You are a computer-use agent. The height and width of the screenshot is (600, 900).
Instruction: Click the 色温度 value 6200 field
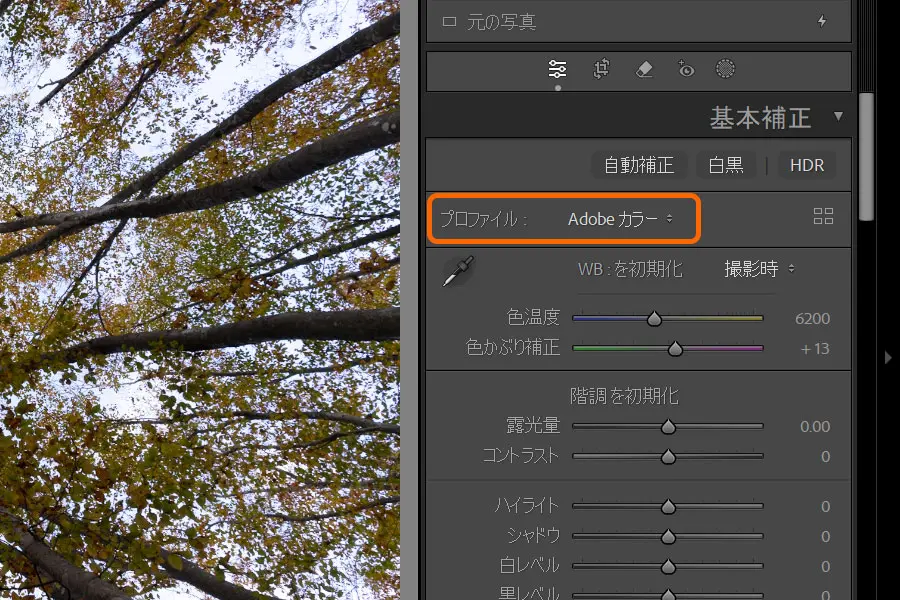point(812,319)
